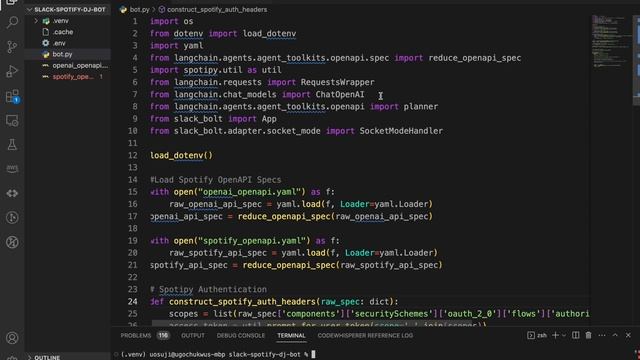Switch to the OUTPUT tab
The height and width of the screenshot is (360, 640).
tap(193, 335)
